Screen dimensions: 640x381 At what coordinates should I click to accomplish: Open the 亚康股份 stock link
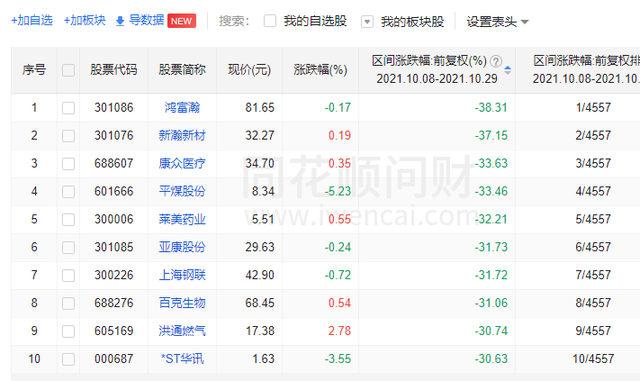[x=182, y=247]
